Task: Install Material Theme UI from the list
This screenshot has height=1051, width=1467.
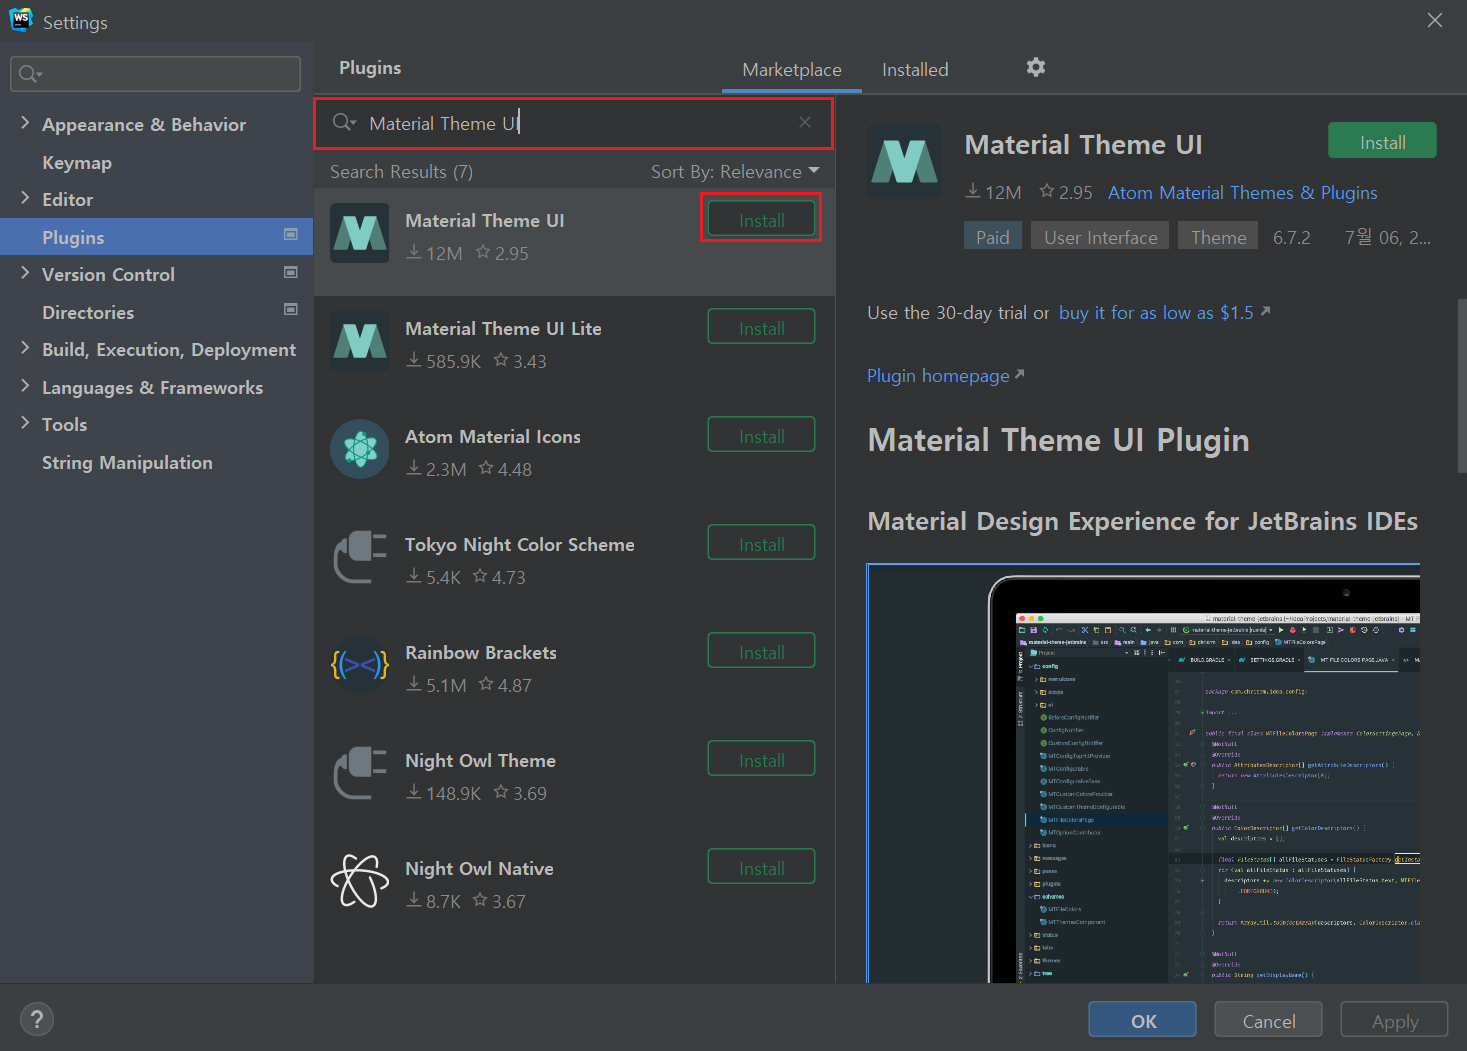Action: pyautogui.click(x=761, y=220)
